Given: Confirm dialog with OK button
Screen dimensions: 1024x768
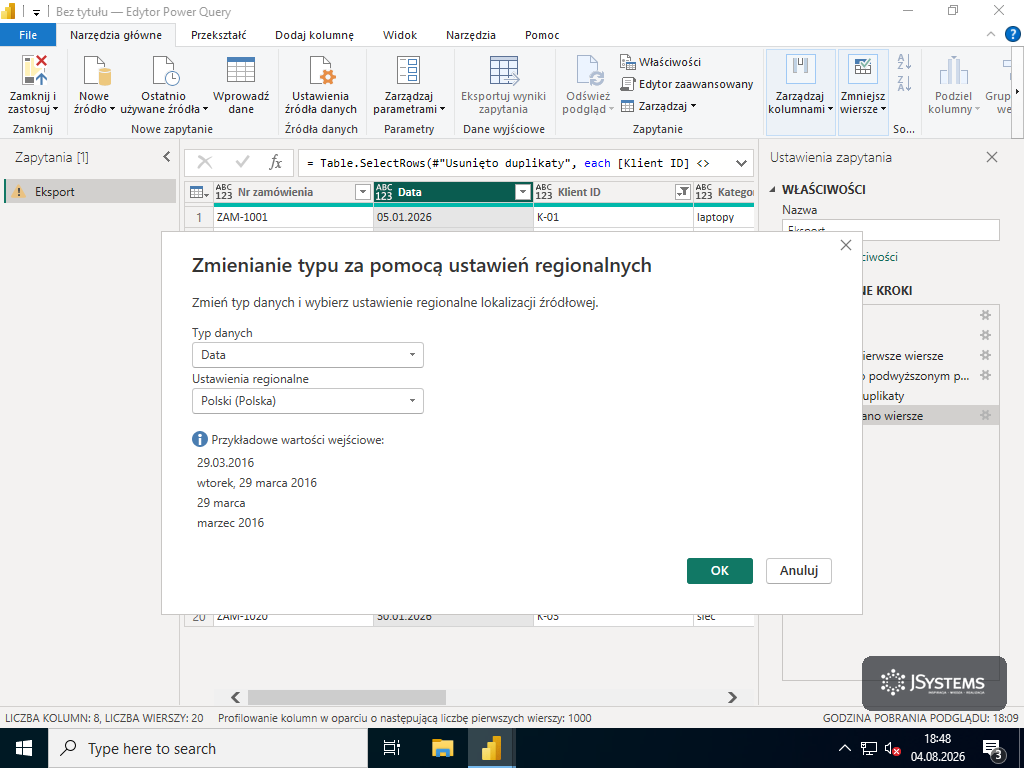Looking at the screenshot, I should pyautogui.click(x=720, y=570).
